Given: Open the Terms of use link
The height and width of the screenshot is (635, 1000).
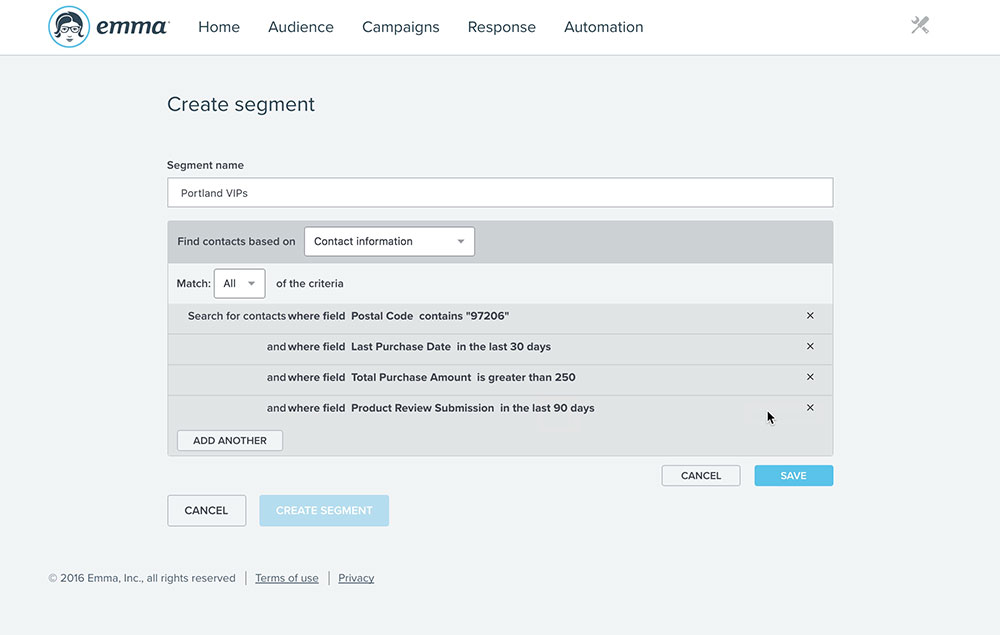Looking at the screenshot, I should pos(287,578).
